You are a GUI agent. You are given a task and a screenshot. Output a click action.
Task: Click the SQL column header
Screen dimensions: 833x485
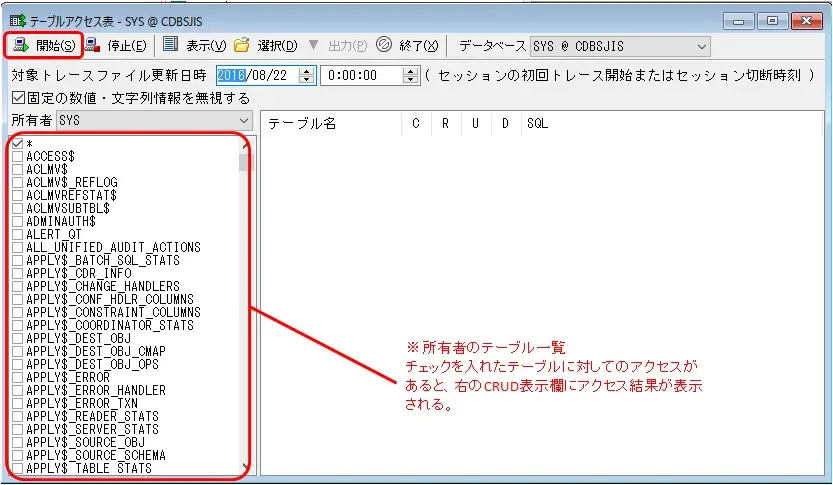(x=537, y=124)
